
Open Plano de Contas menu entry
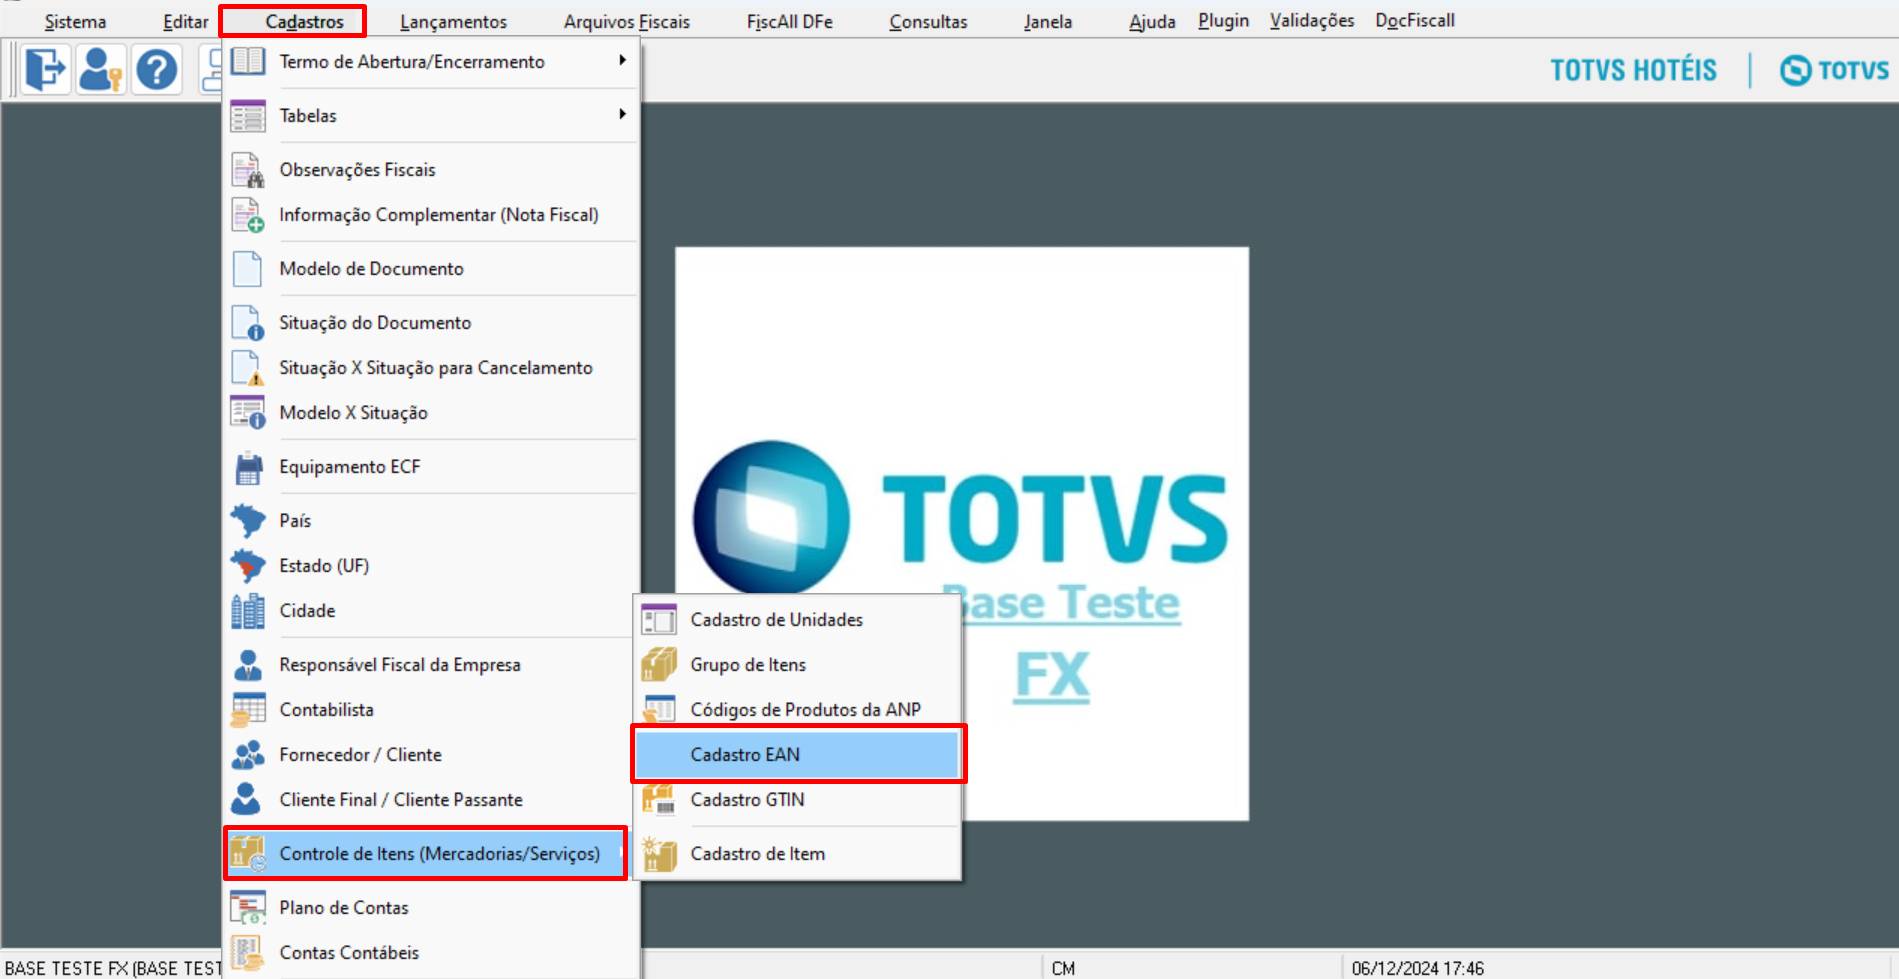pos(430,908)
